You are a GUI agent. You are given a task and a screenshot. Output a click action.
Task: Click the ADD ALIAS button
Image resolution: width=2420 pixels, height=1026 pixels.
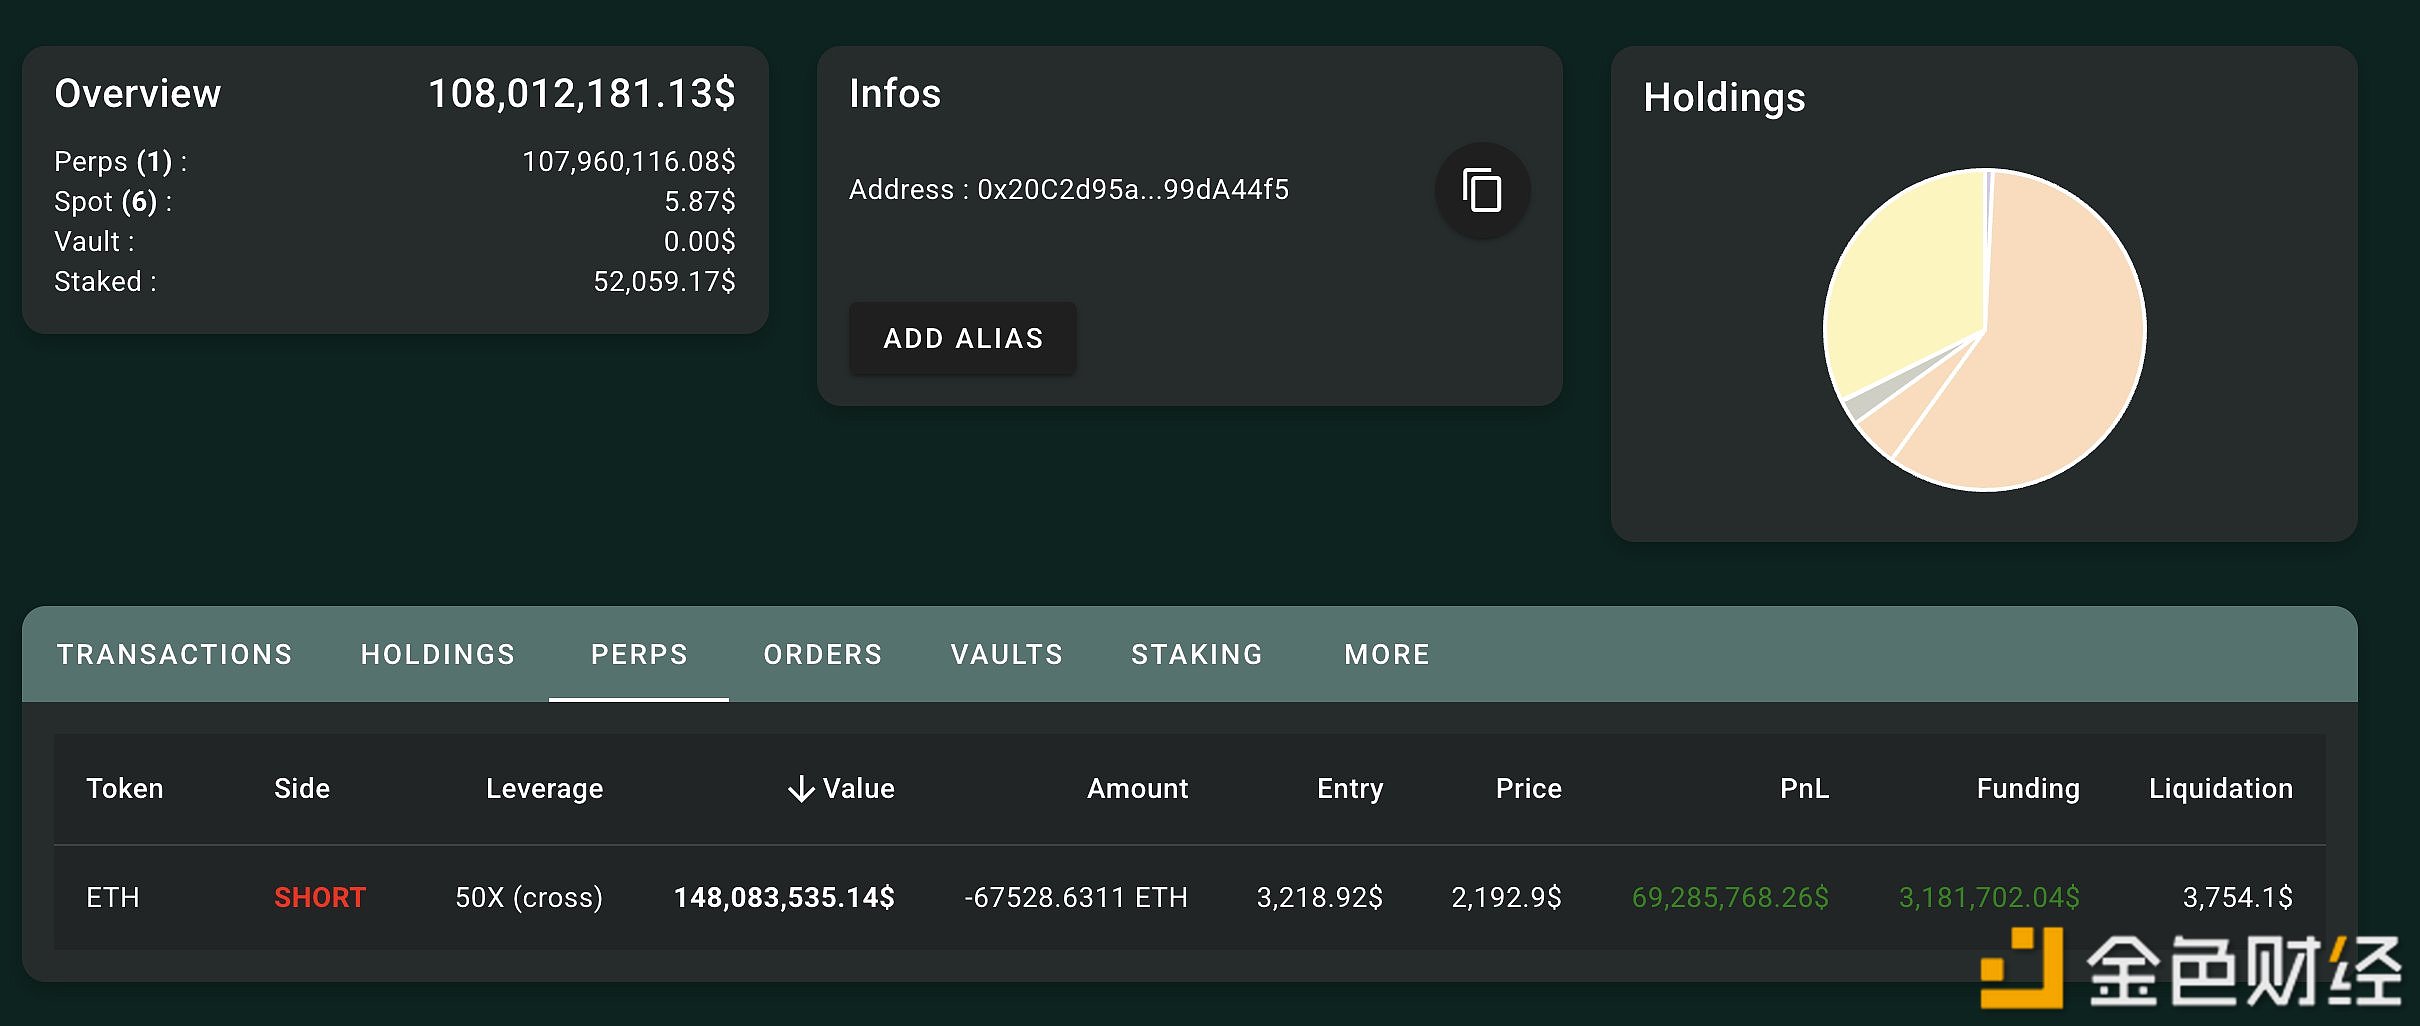pyautogui.click(x=962, y=339)
